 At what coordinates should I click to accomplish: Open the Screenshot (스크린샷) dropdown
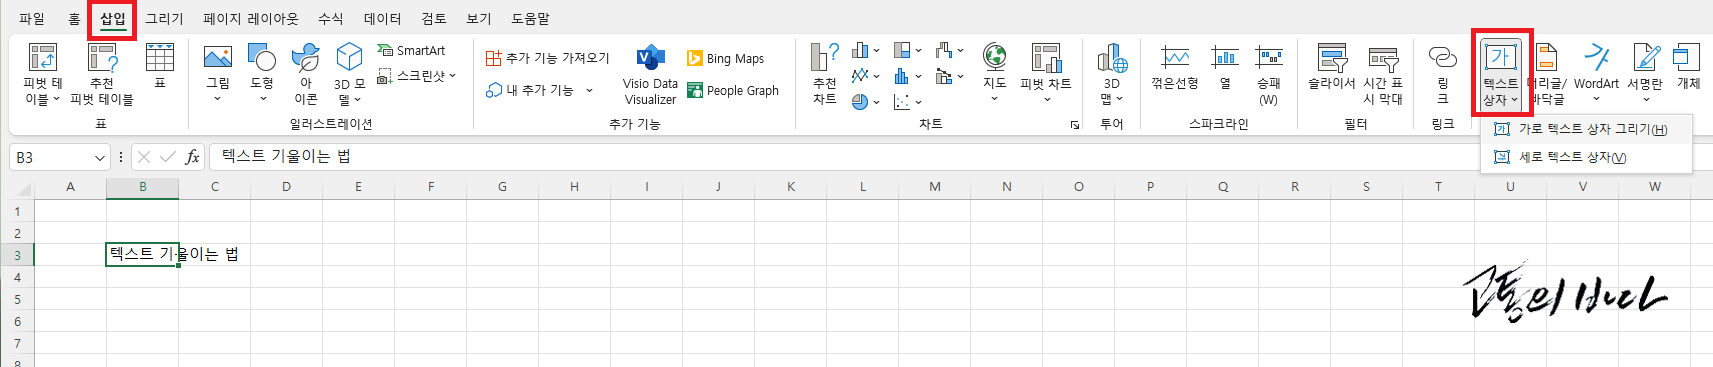(x=416, y=75)
